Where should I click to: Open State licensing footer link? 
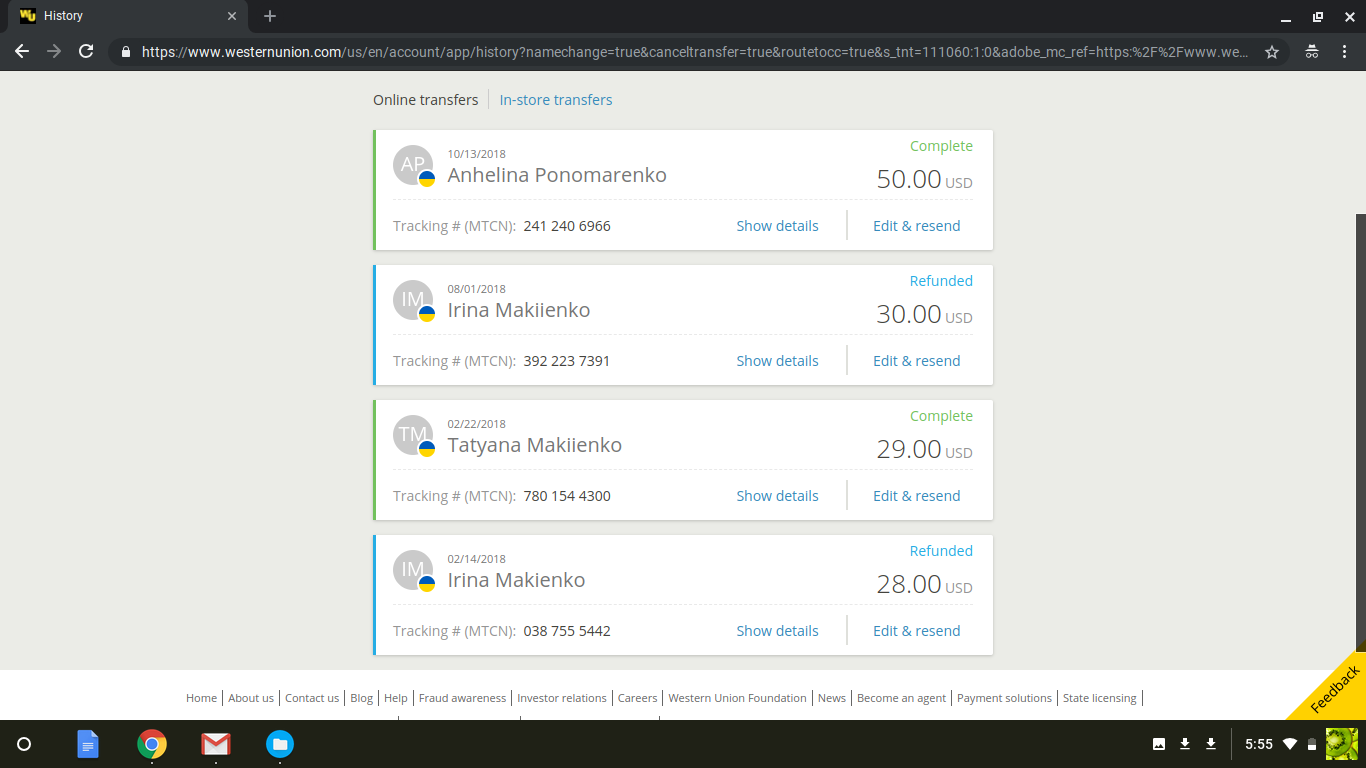pos(1100,698)
